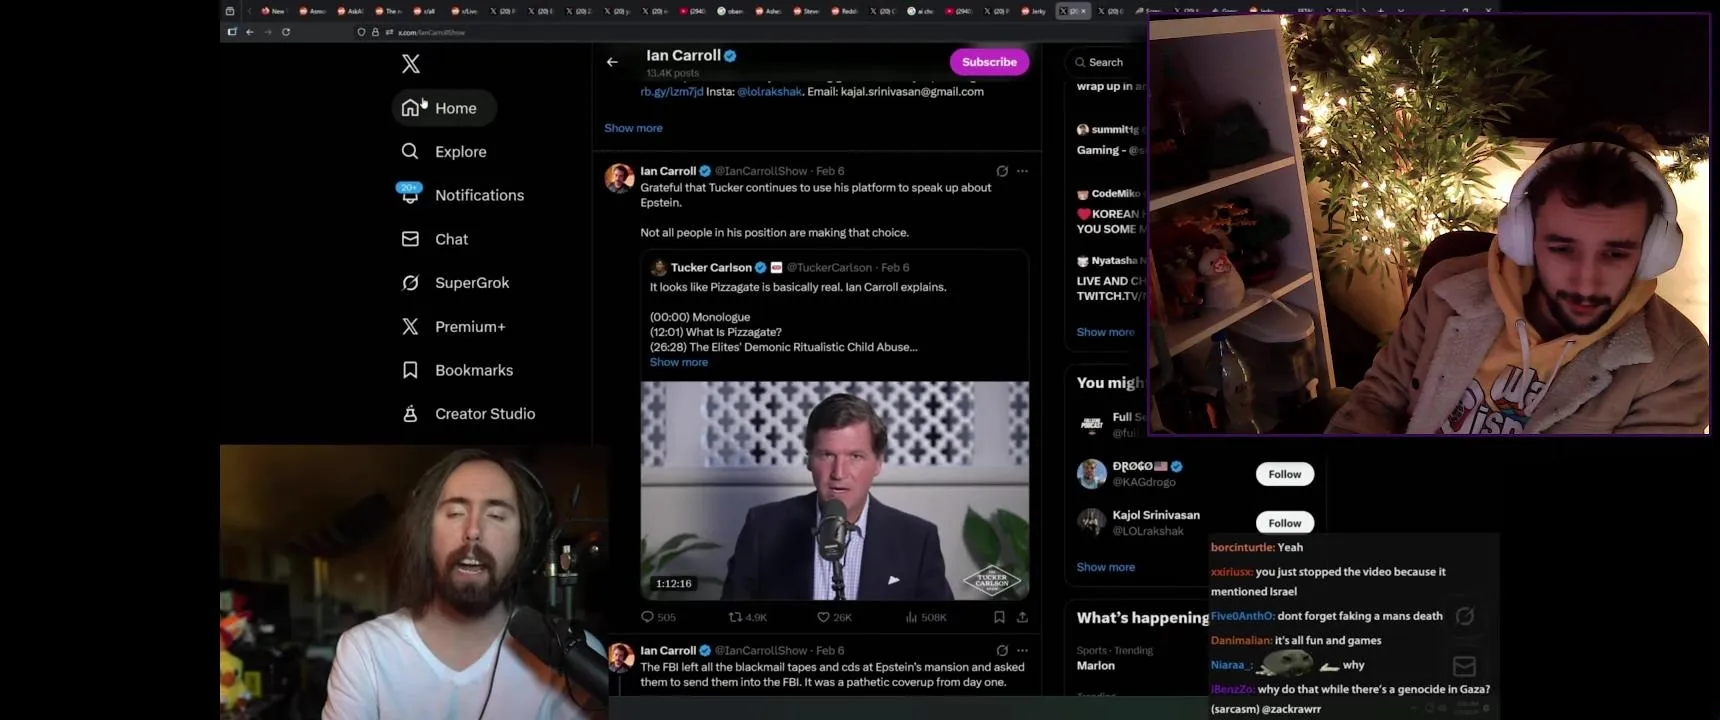Go to Home in the X sidebar

[444, 108]
